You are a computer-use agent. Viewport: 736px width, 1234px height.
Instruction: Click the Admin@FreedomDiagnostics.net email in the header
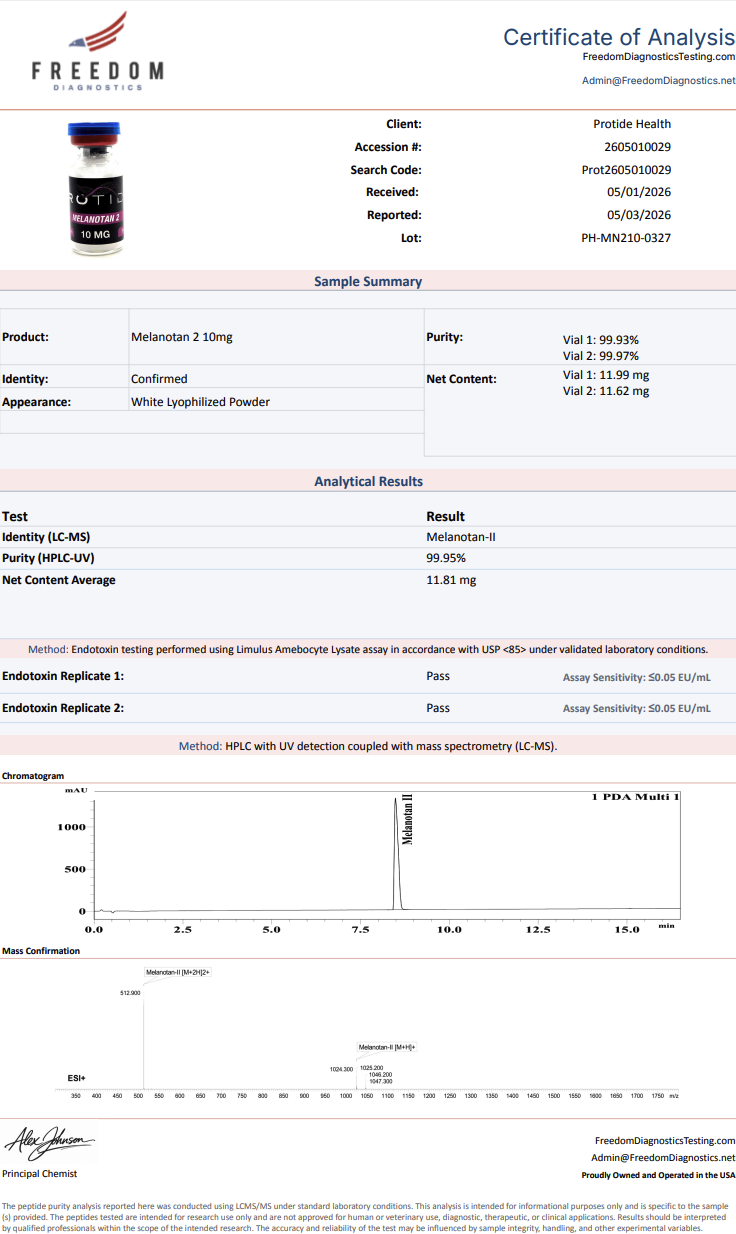659,80
